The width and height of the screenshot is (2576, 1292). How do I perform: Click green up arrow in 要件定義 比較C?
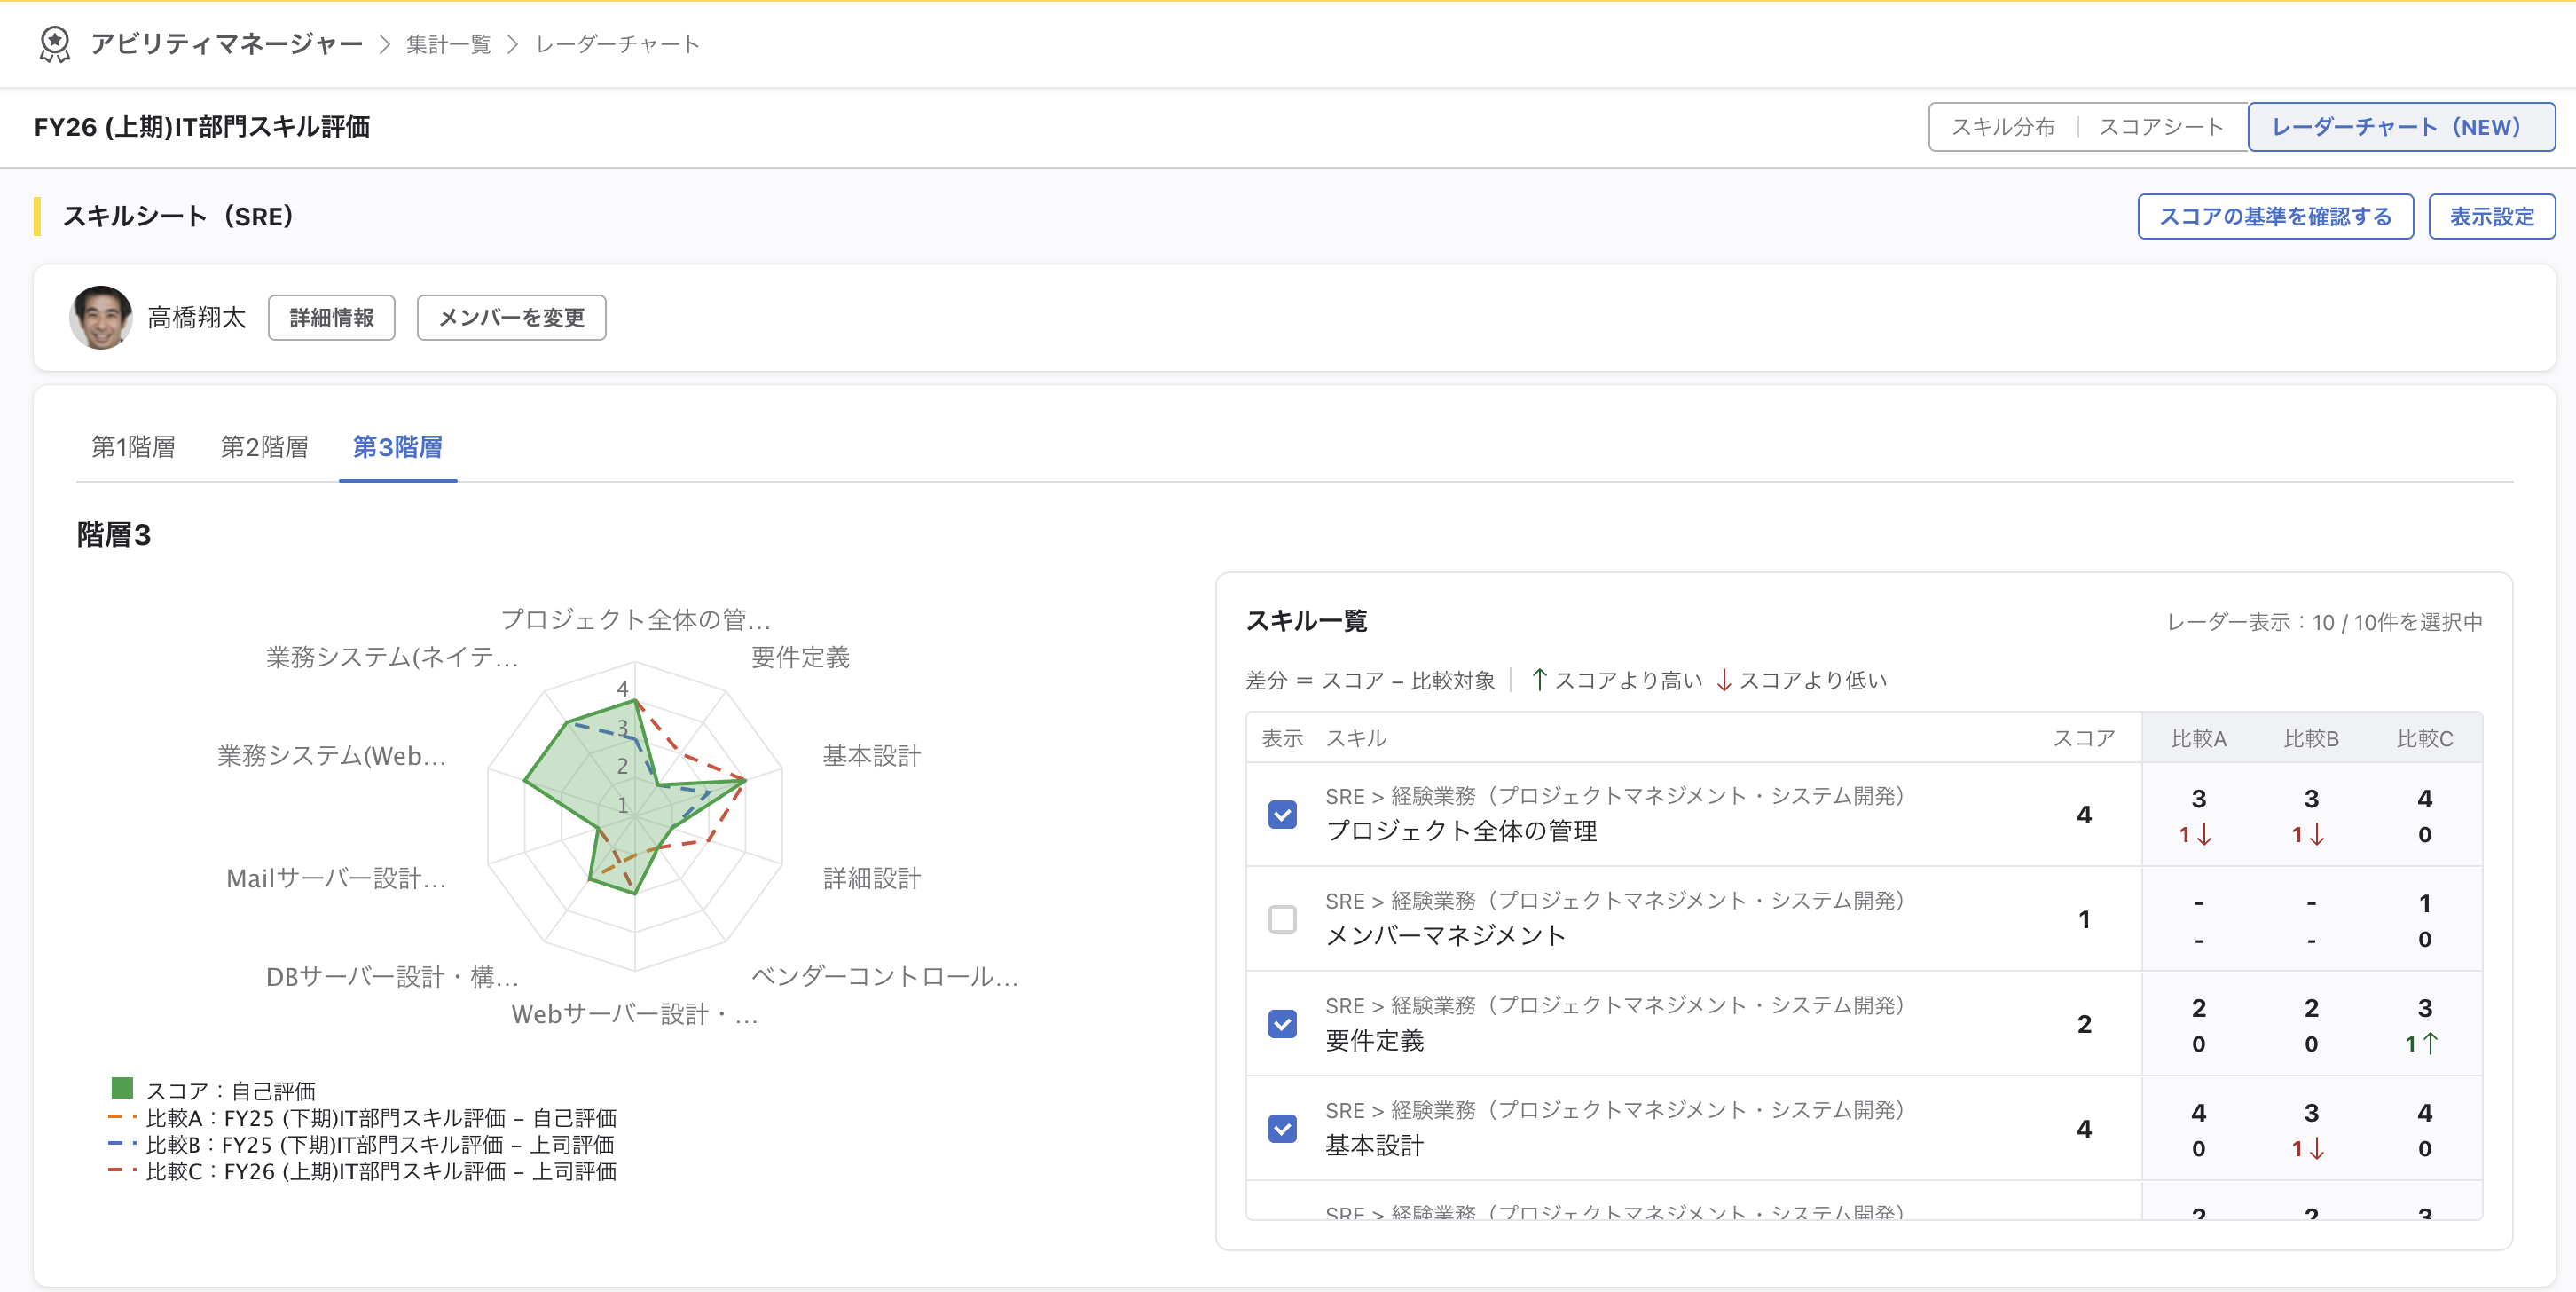click(x=2431, y=1044)
